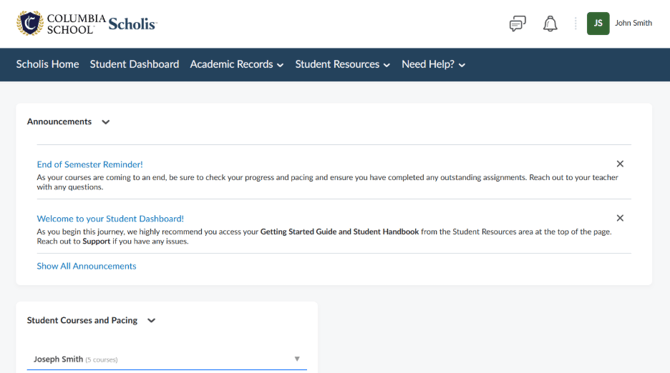Collapse the Announcements section chevron
This screenshot has height=373, width=670.
coord(106,122)
